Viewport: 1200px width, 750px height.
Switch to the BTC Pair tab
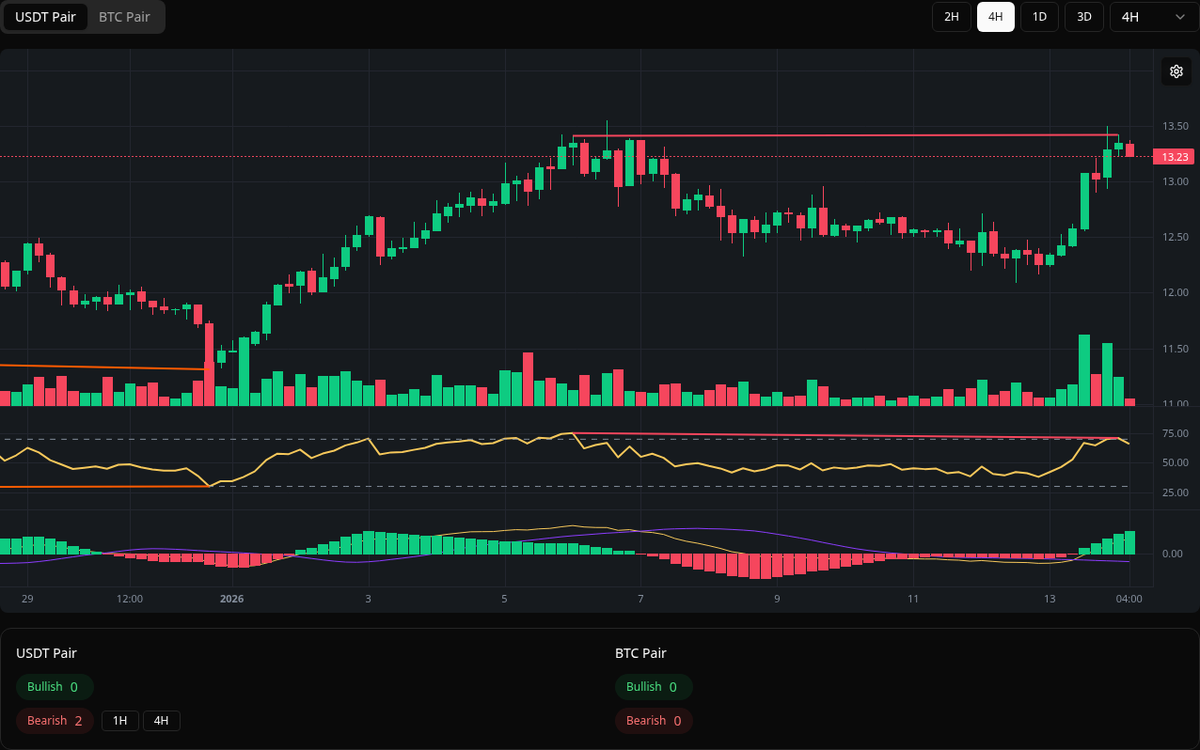[x=123, y=17]
